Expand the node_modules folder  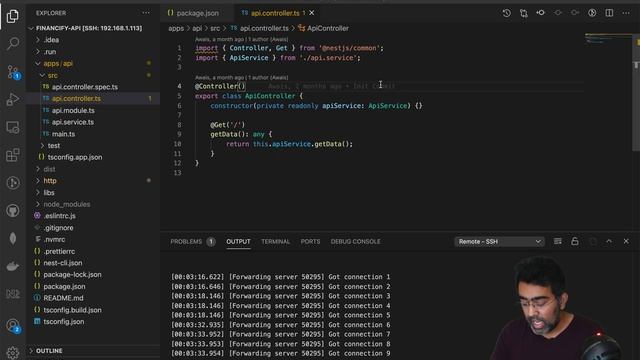67,204
